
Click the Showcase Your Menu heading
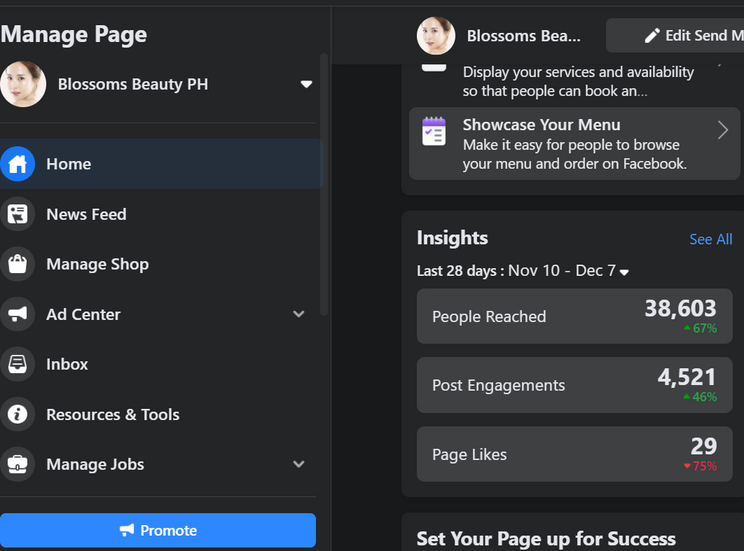point(541,124)
